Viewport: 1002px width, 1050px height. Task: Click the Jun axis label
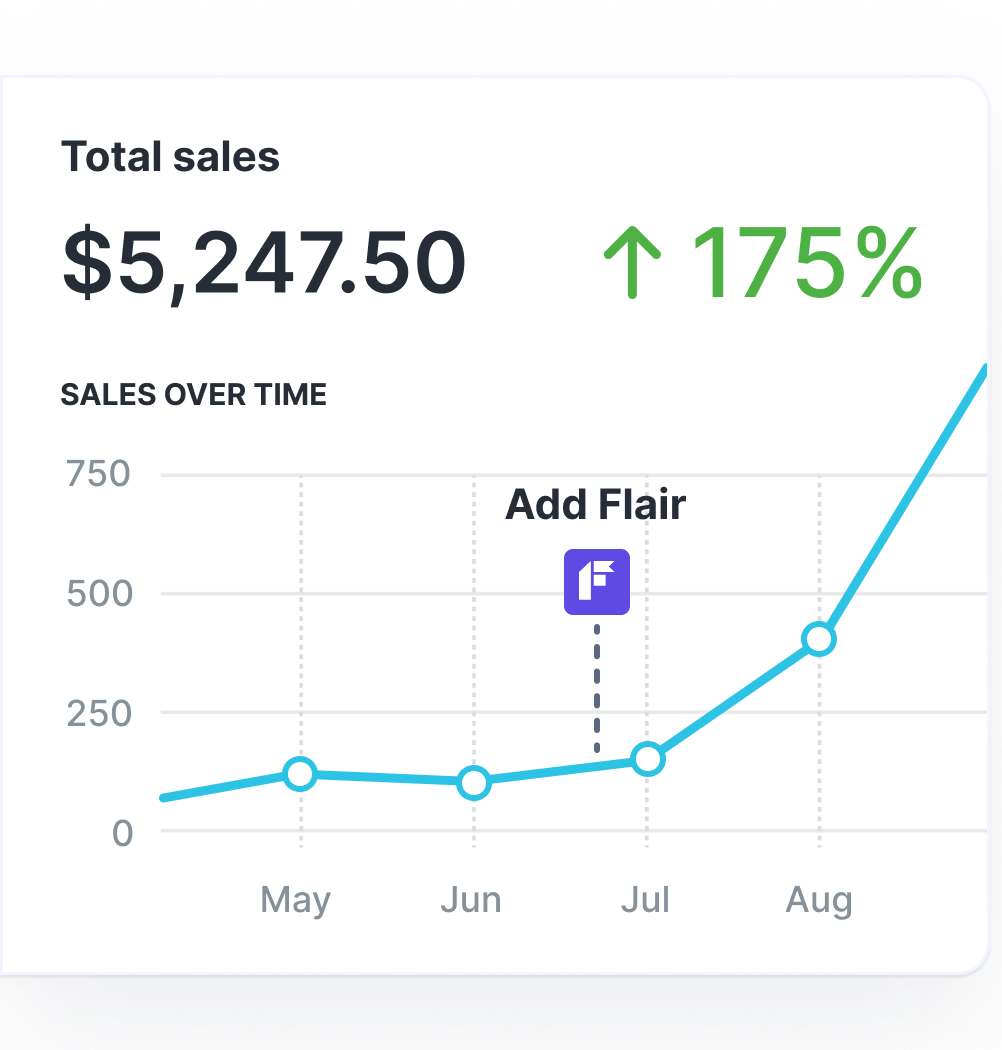[x=470, y=900]
